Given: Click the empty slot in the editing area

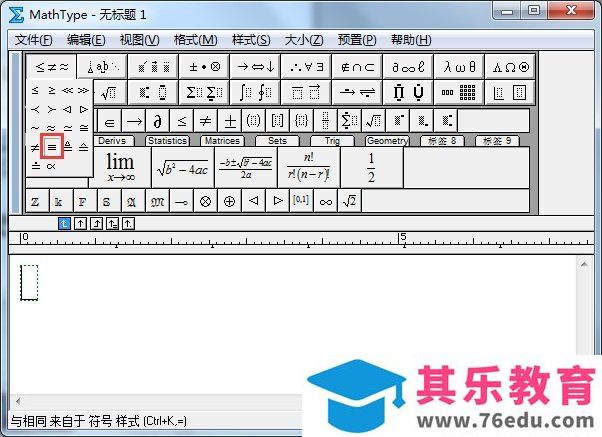Looking at the screenshot, I should (x=29, y=283).
